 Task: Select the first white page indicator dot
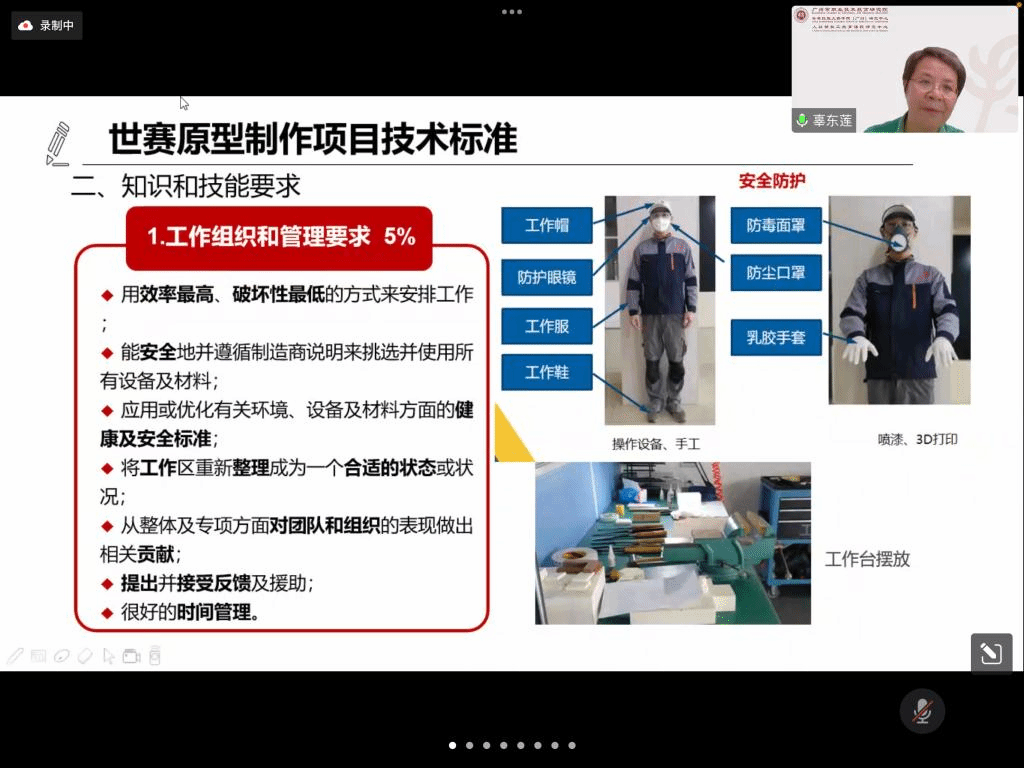pyautogui.click(x=453, y=745)
